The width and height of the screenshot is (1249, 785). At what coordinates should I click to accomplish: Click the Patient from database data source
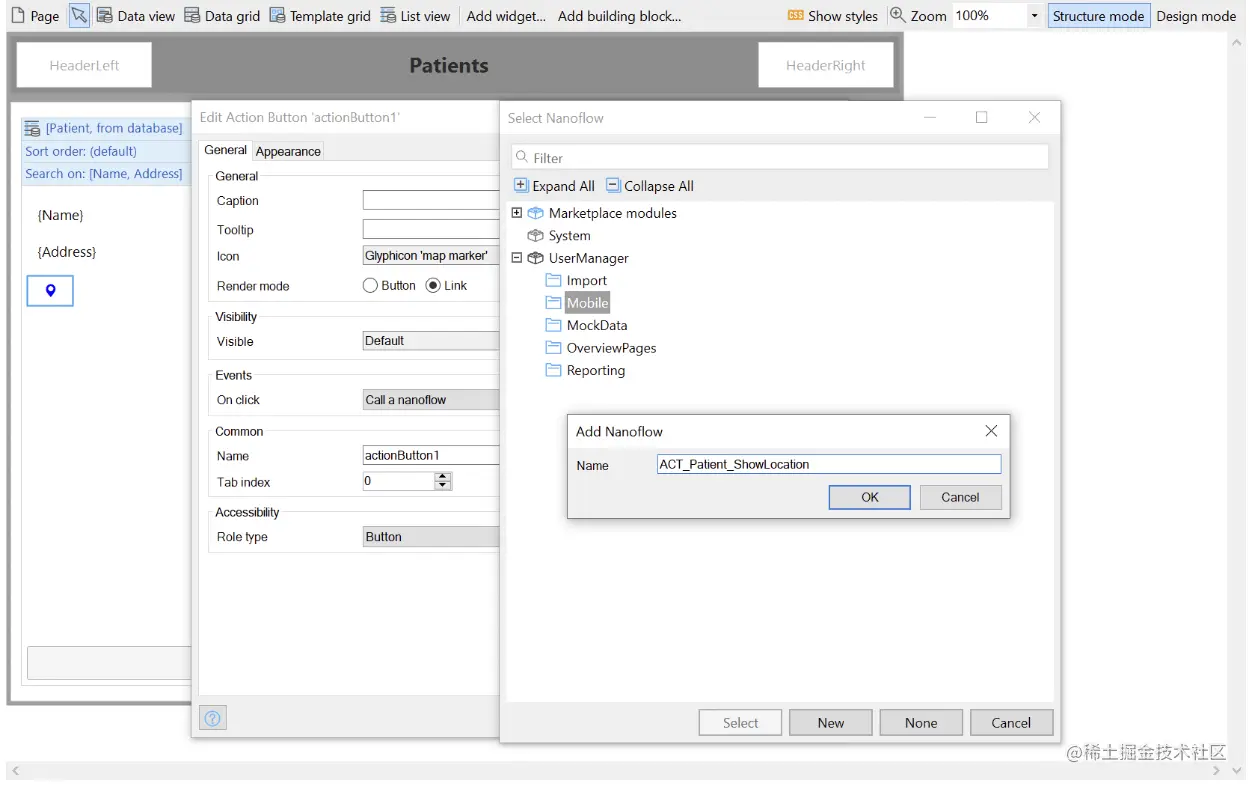pos(105,128)
